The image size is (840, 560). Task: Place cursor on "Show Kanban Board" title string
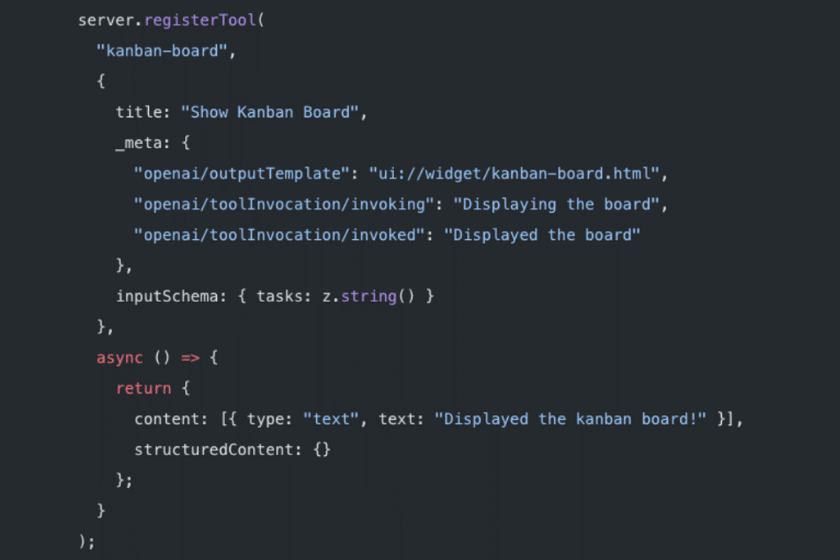(x=274, y=112)
